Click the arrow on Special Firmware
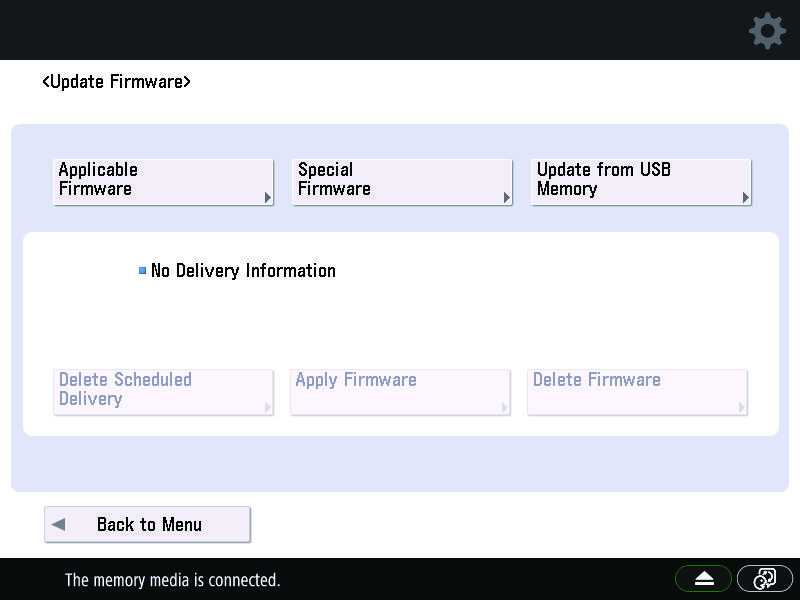 tap(507, 197)
